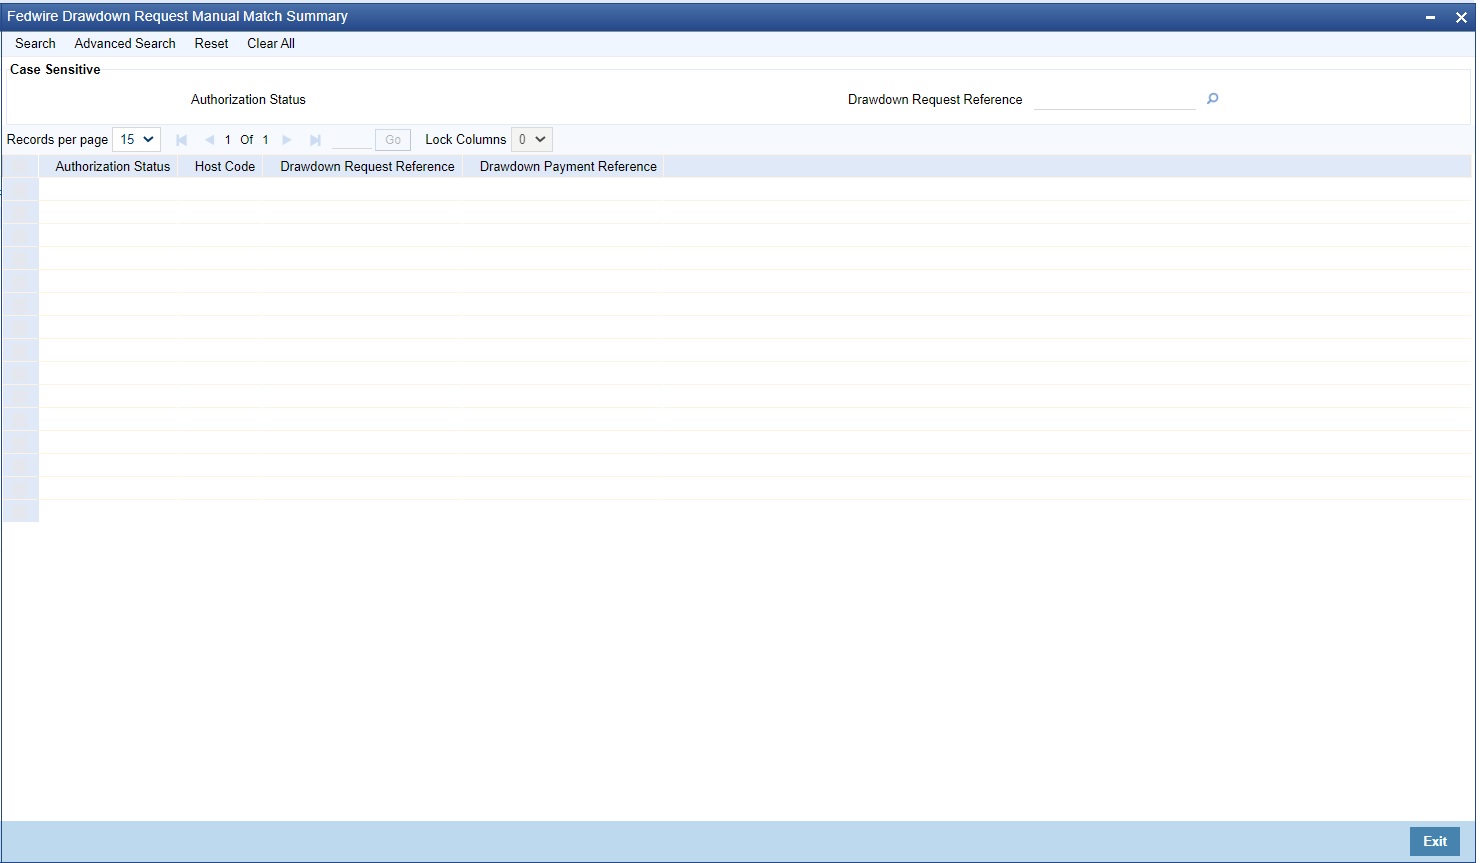Screen dimensions: 1480x863
Task: Click the page number input box
Action: point(351,140)
